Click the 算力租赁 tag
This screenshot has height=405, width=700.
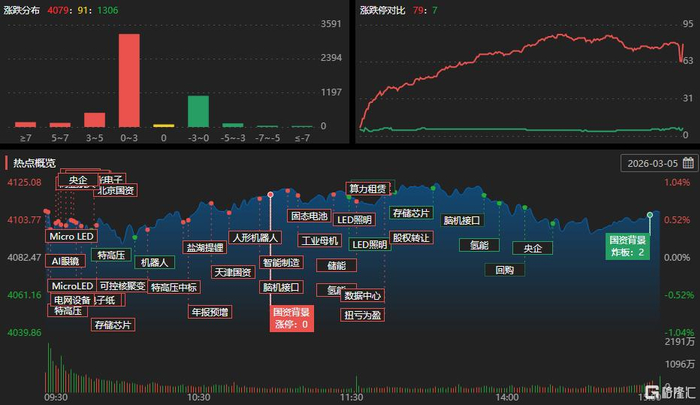368,188
